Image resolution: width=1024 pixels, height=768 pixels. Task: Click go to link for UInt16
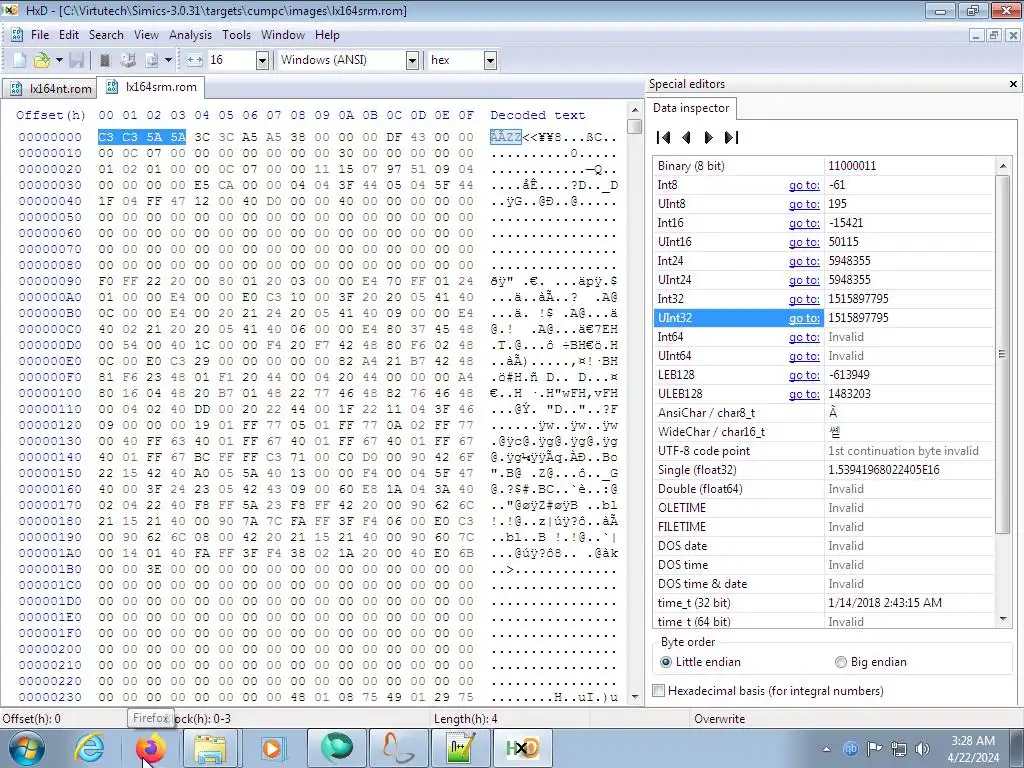click(x=804, y=242)
